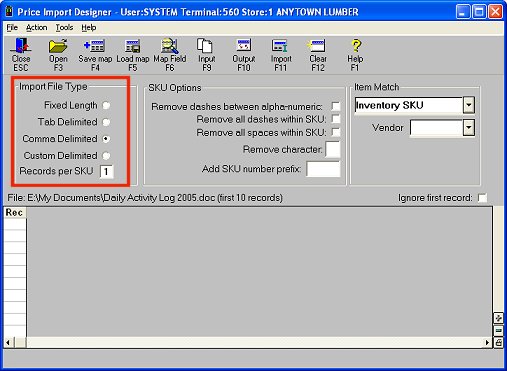Click the Remove character input box
The image size is (507, 371).
pyautogui.click(x=333, y=149)
